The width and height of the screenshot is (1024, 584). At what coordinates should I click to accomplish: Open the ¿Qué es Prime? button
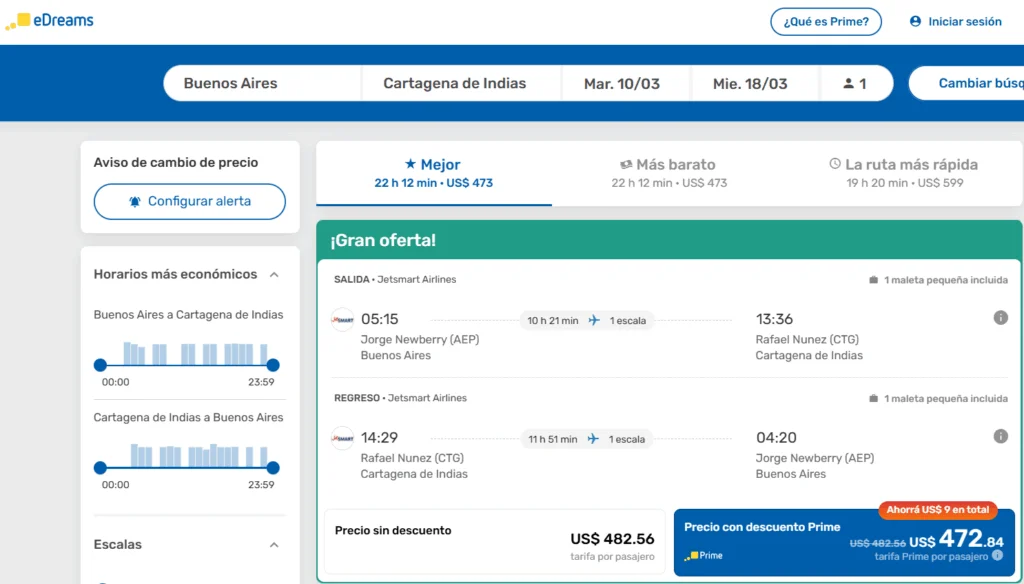click(826, 22)
